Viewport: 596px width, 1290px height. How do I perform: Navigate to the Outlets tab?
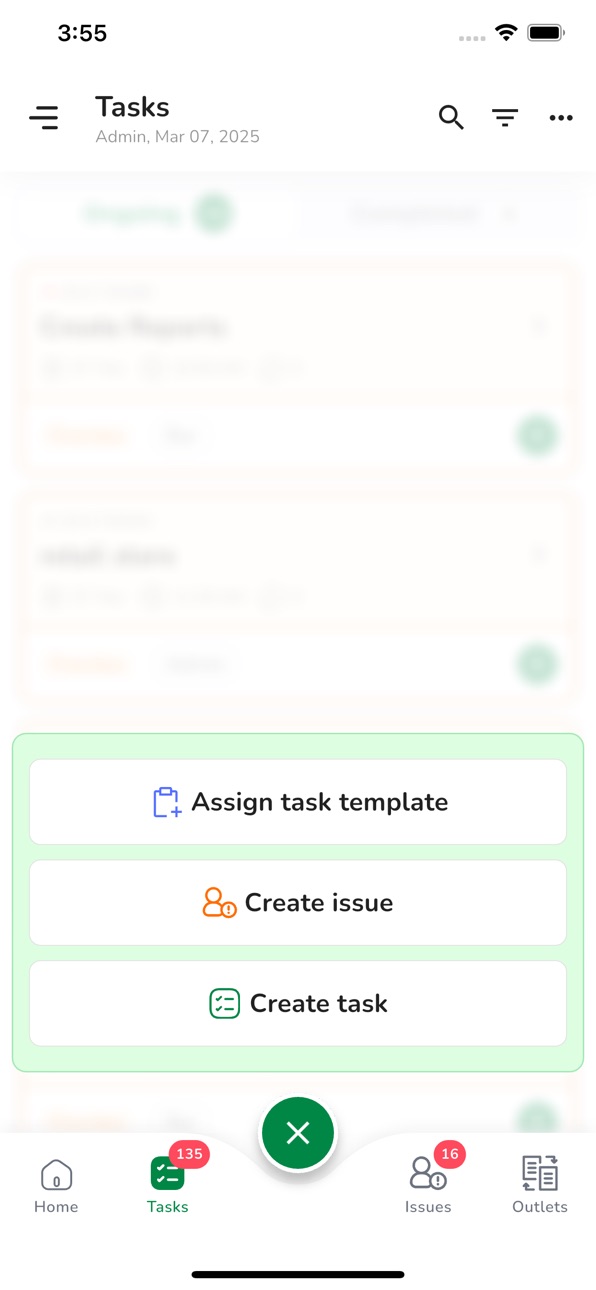[540, 1187]
